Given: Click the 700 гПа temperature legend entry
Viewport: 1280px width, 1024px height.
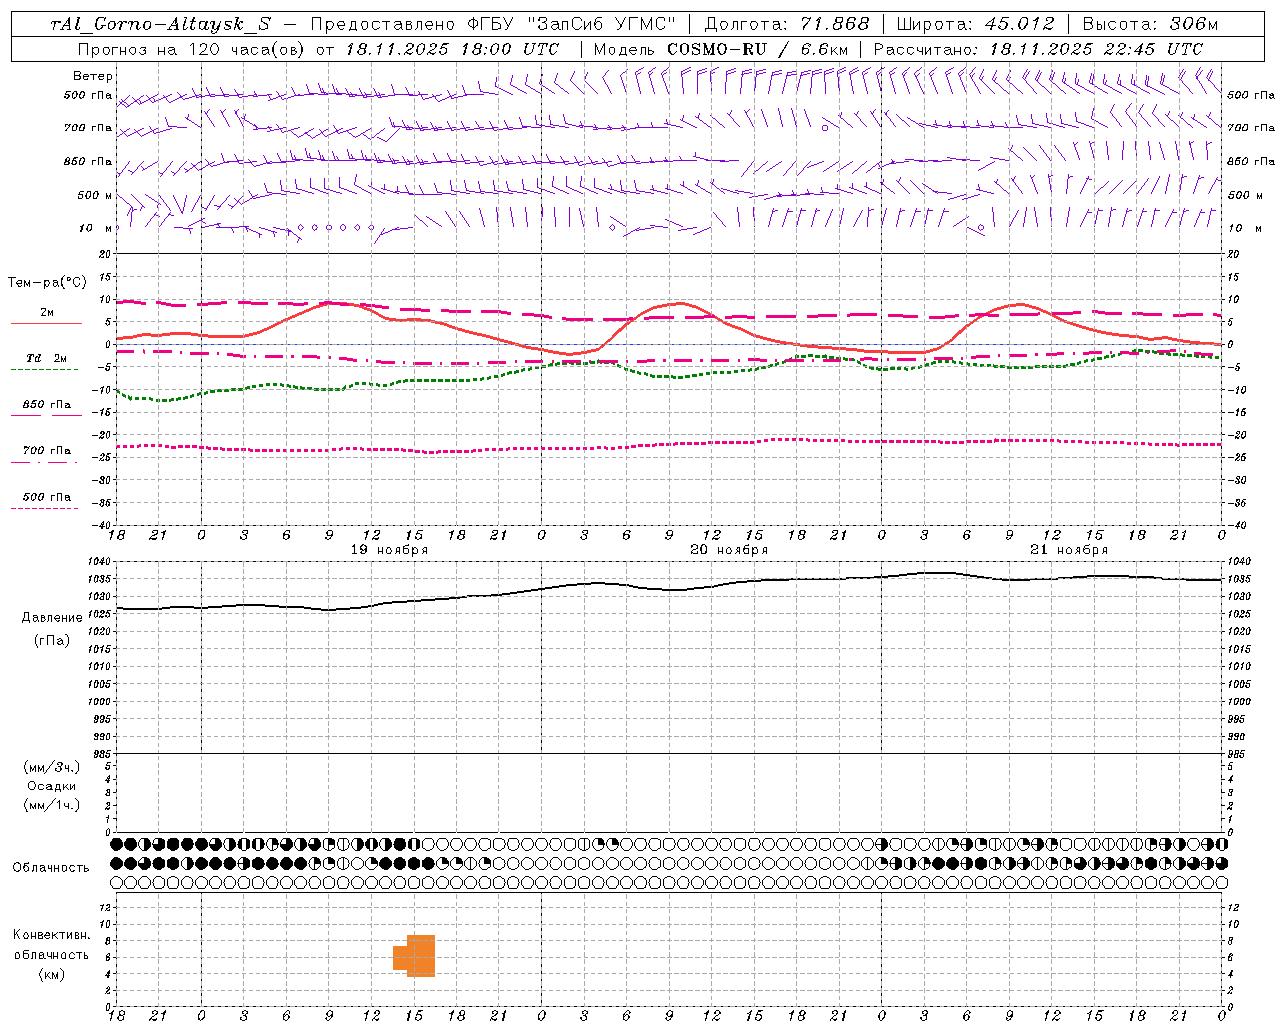Looking at the screenshot, I should tap(46, 454).
